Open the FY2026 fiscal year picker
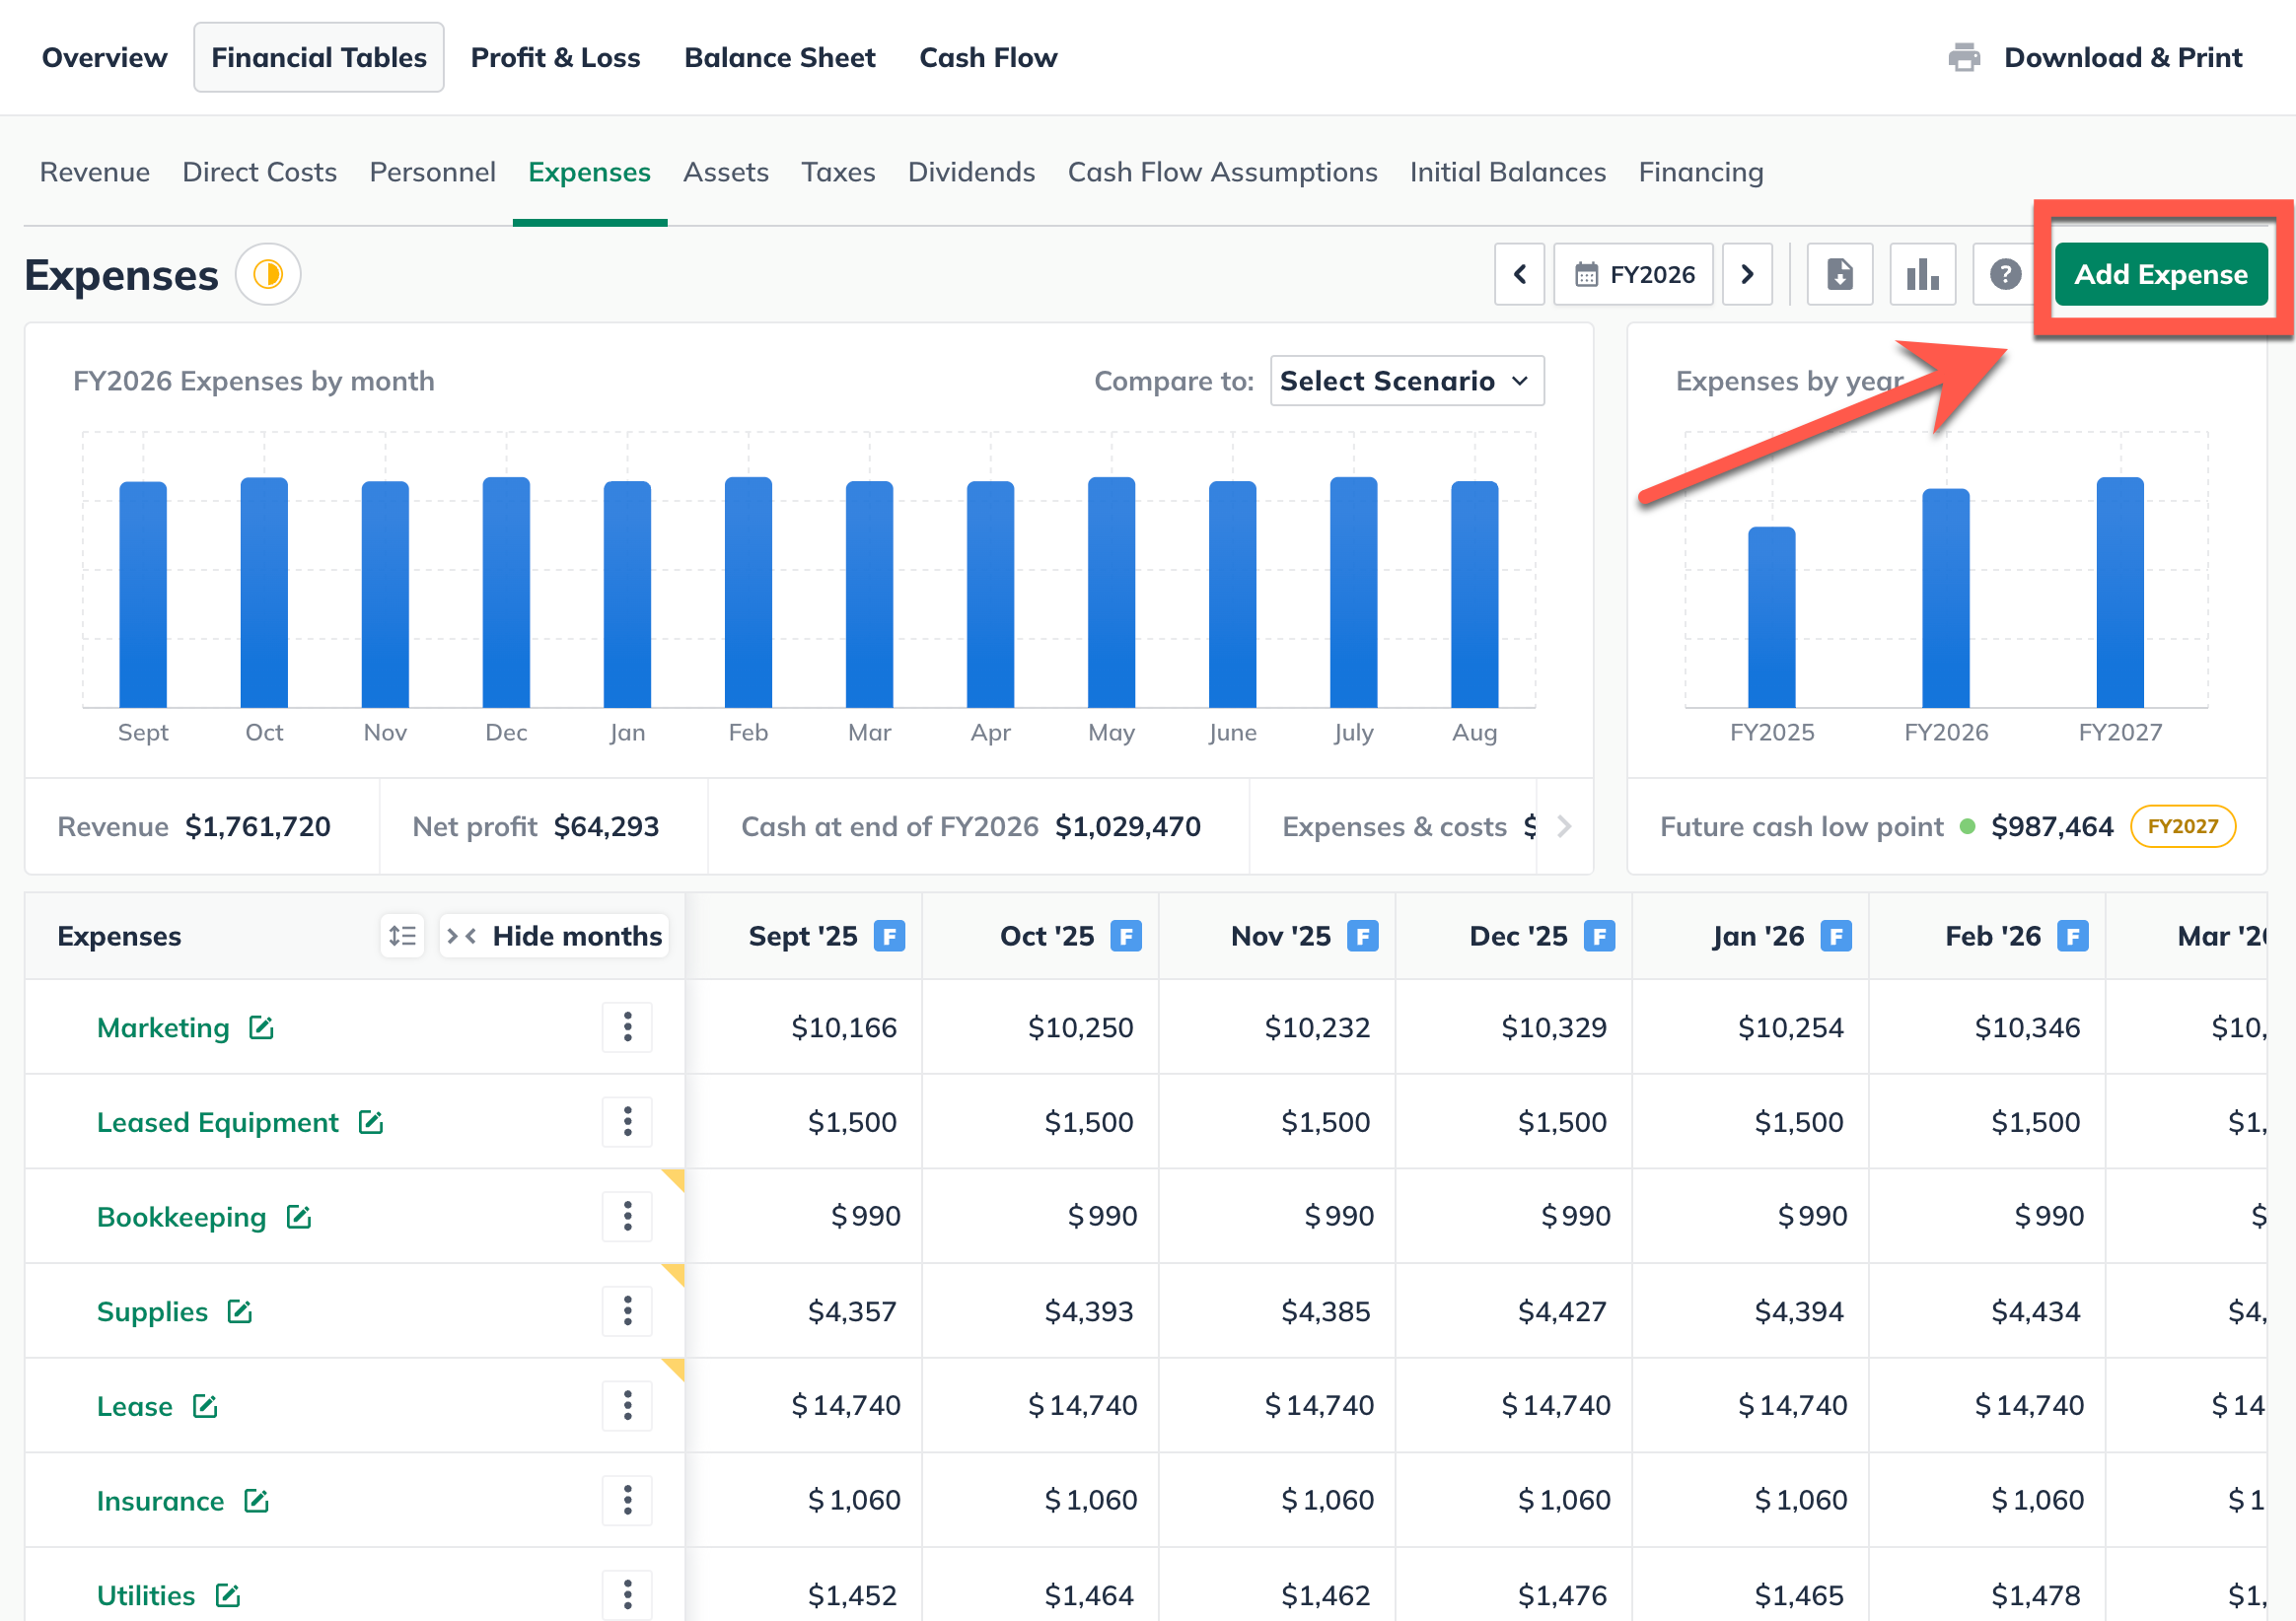2296x1621 pixels. [x=1633, y=274]
